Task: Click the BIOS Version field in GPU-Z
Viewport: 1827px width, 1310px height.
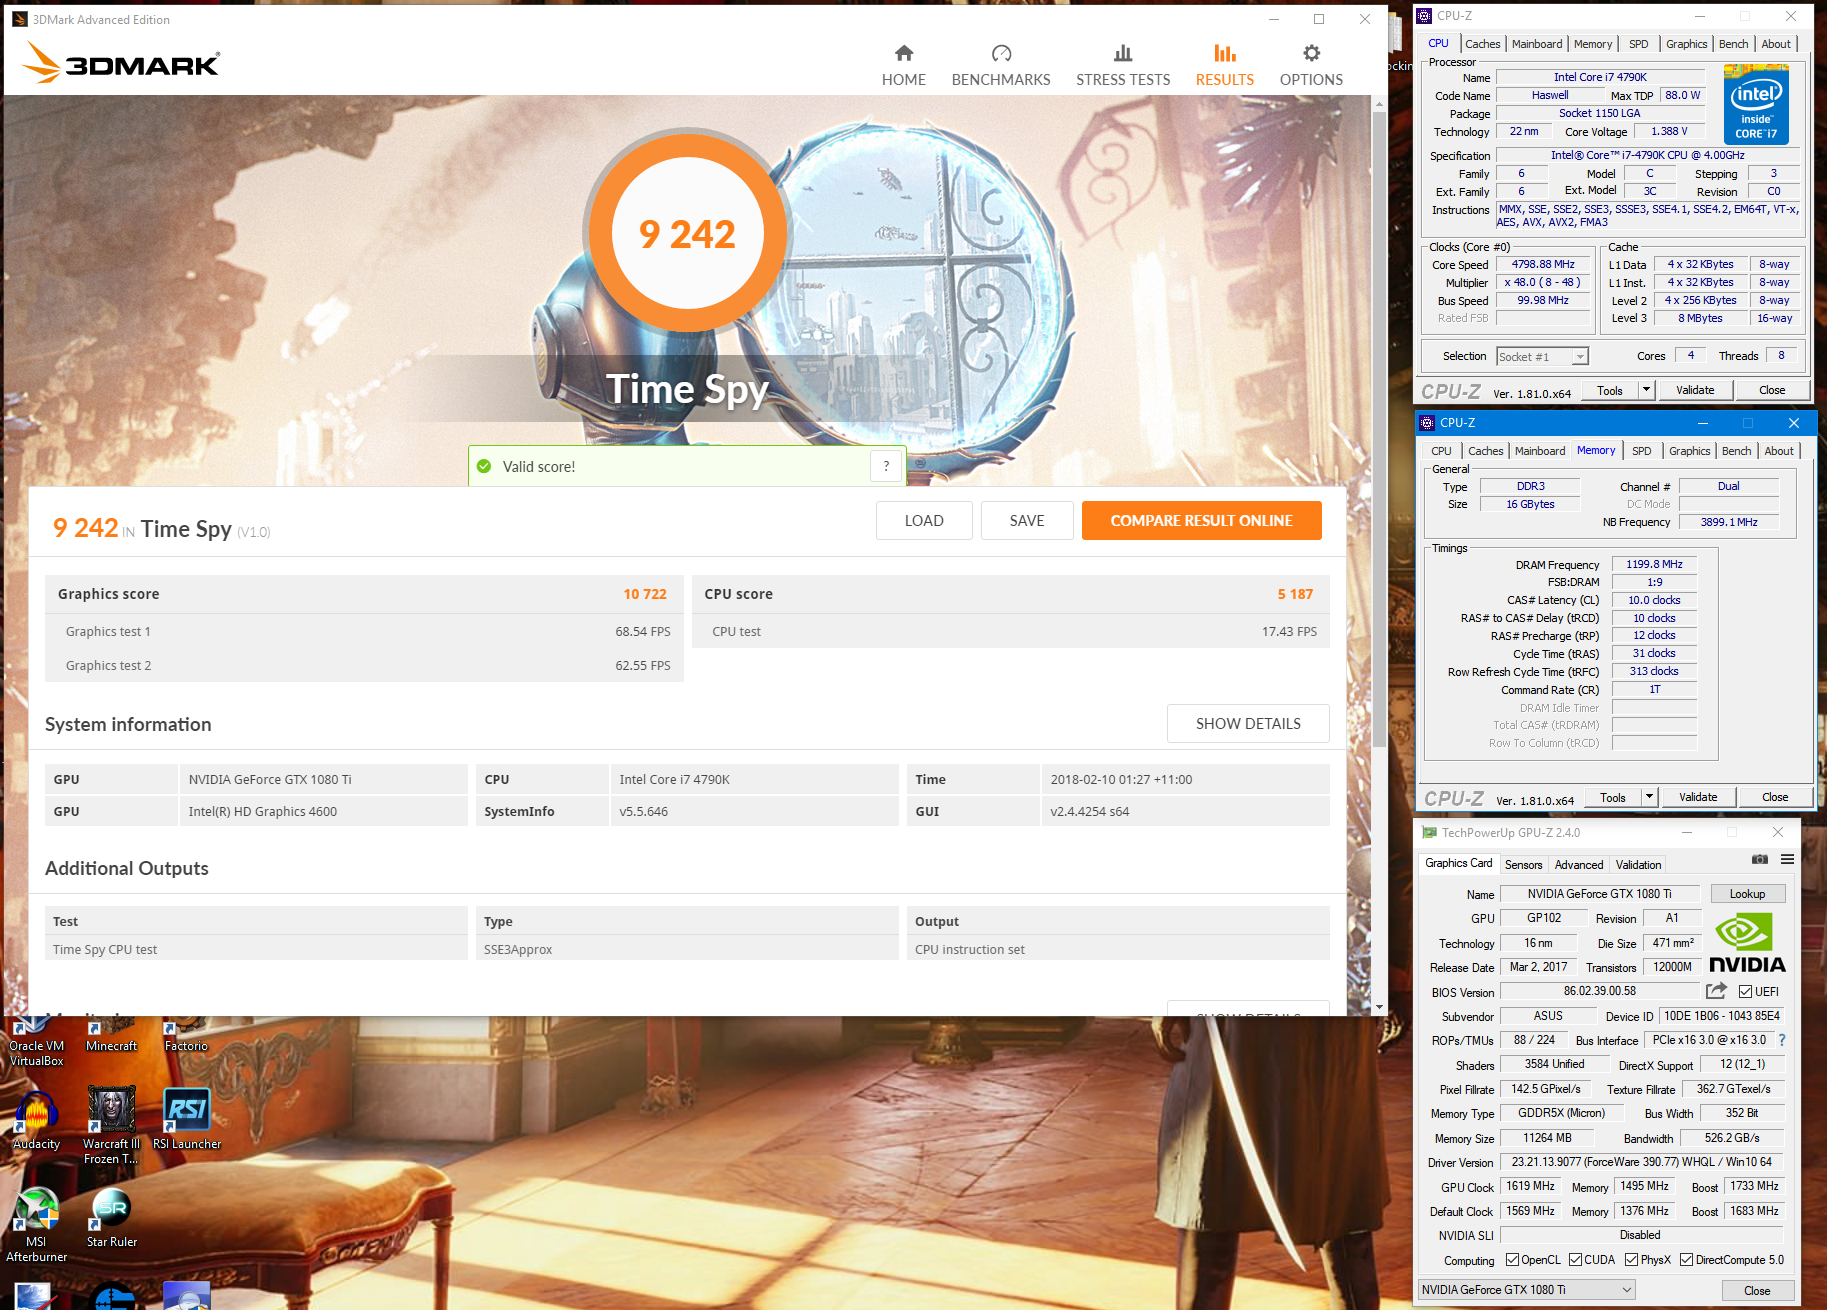Action: coord(1600,991)
